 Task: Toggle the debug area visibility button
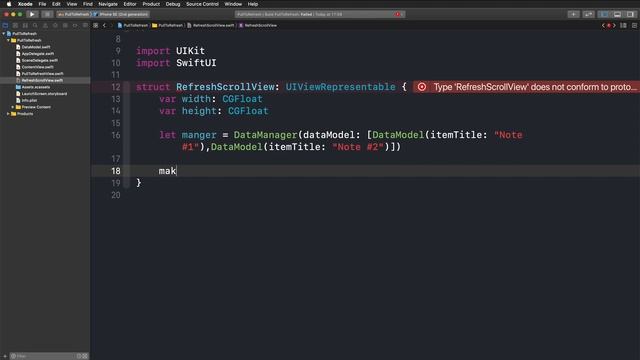[618, 14]
